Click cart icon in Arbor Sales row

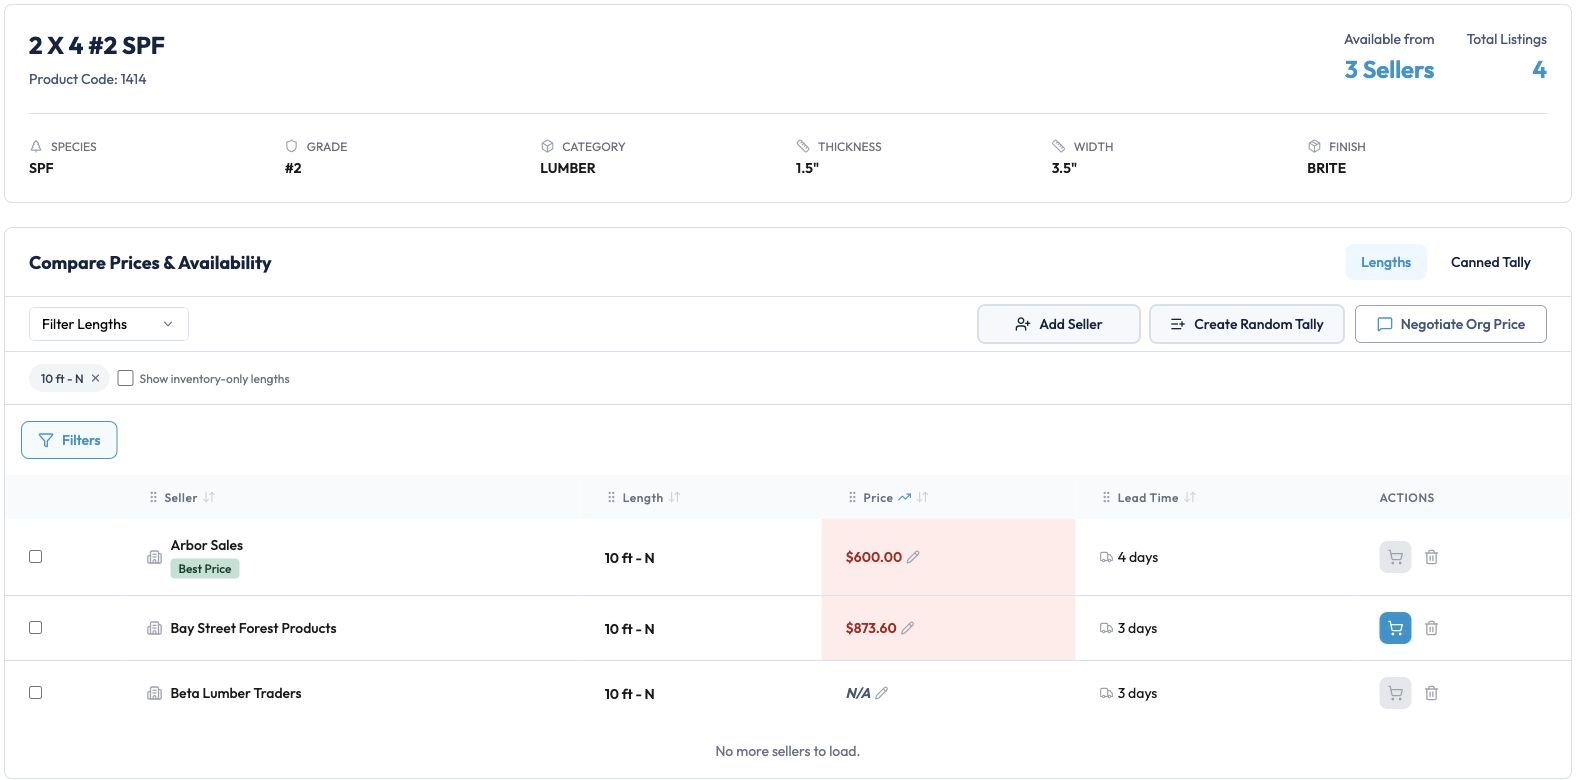click(x=1395, y=557)
